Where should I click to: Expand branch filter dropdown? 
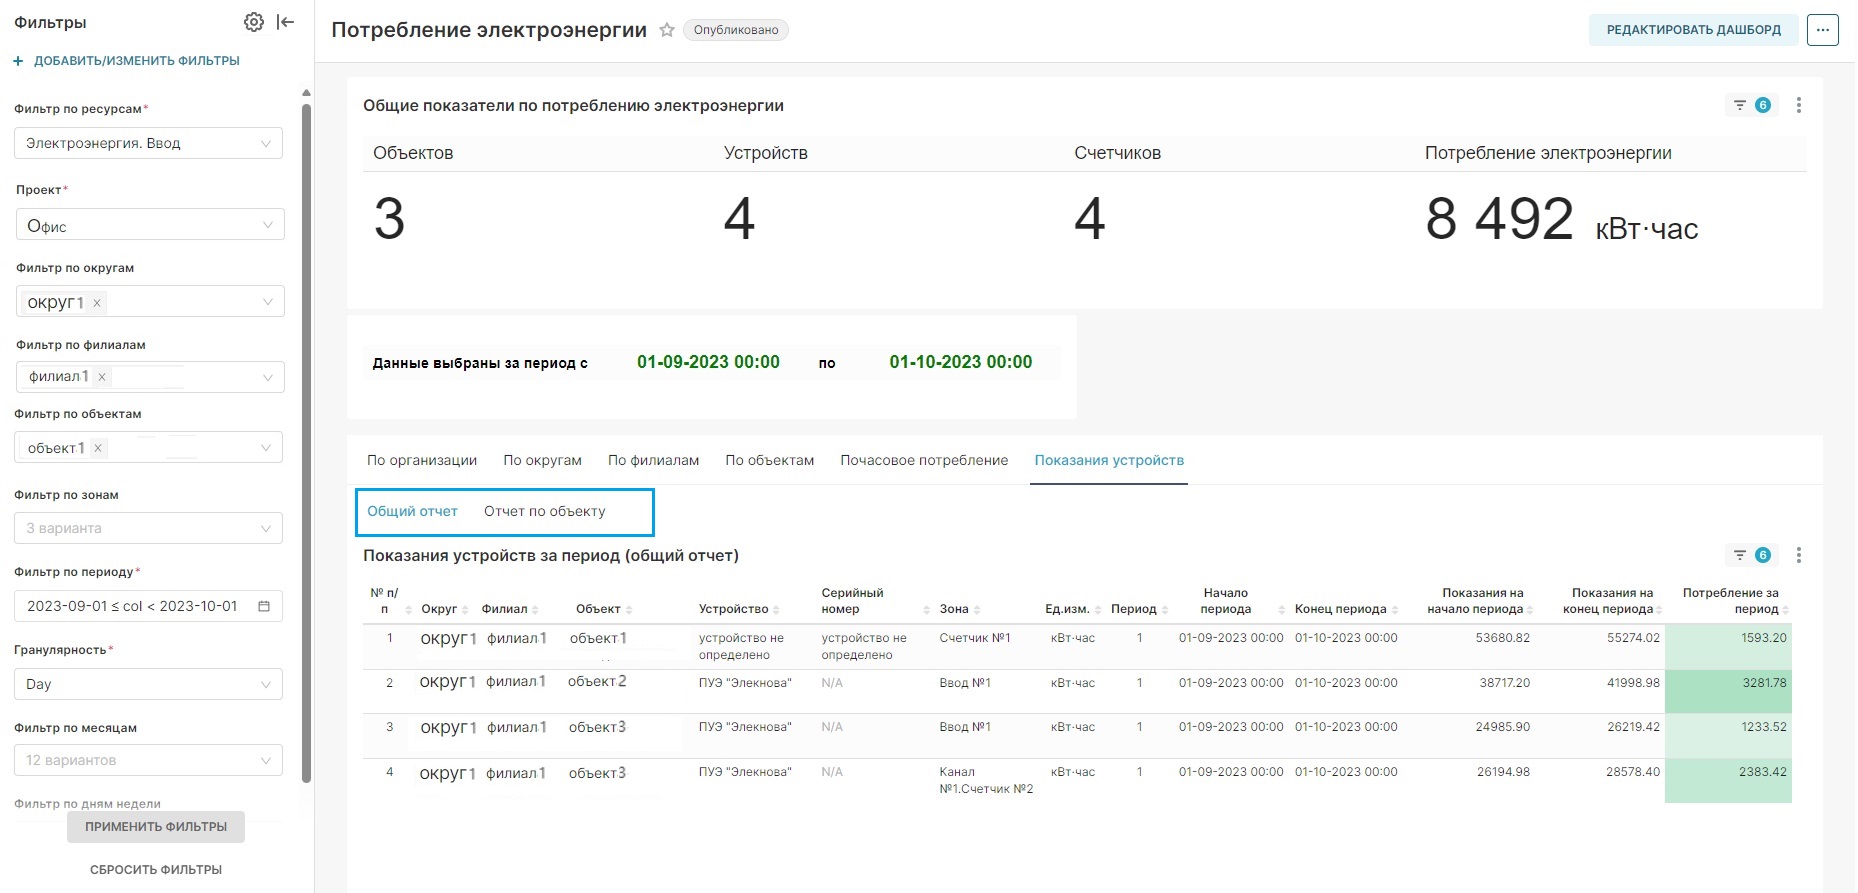click(267, 377)
